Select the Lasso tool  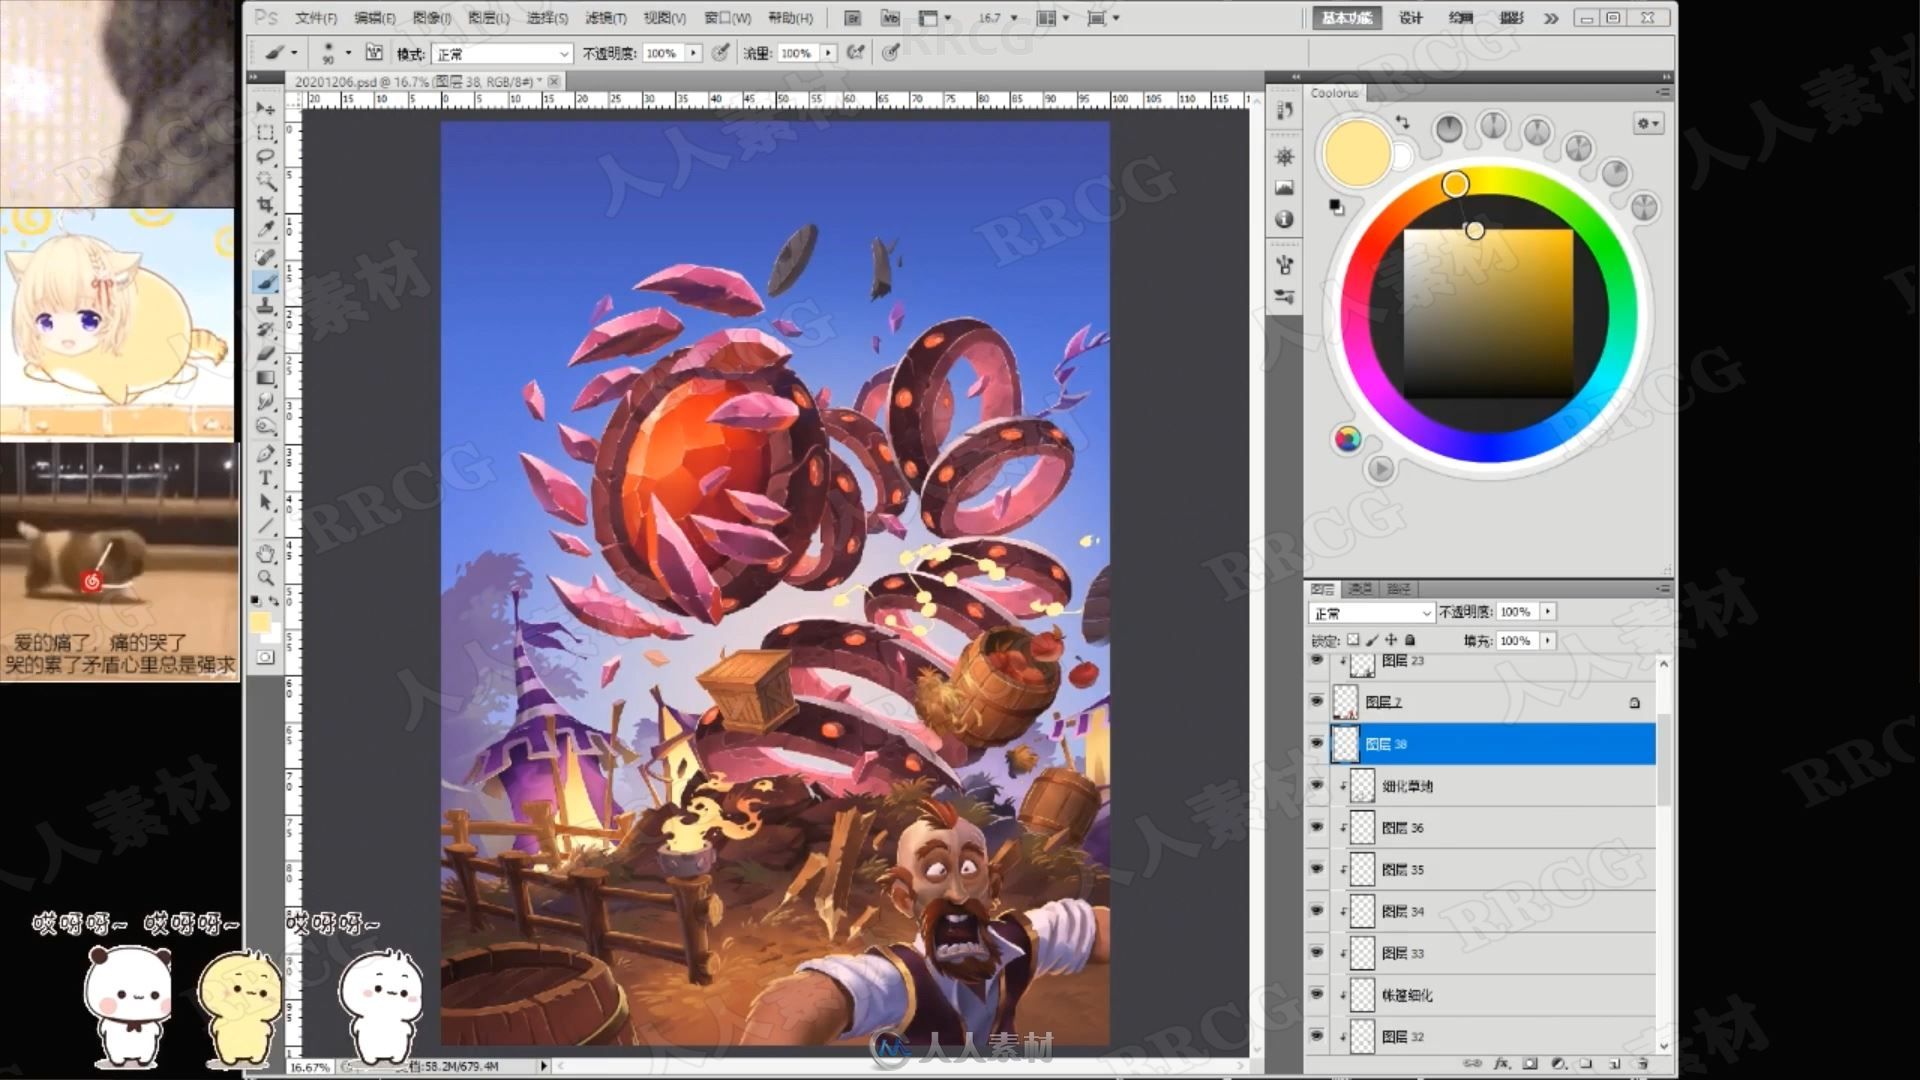pos(266,156)
